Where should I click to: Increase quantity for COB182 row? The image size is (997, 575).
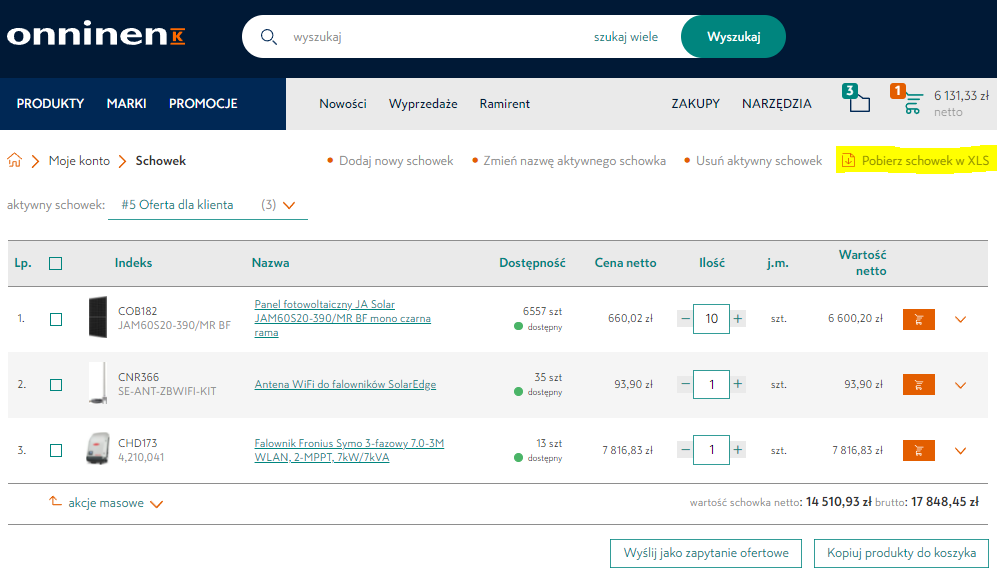coord(738,318)
